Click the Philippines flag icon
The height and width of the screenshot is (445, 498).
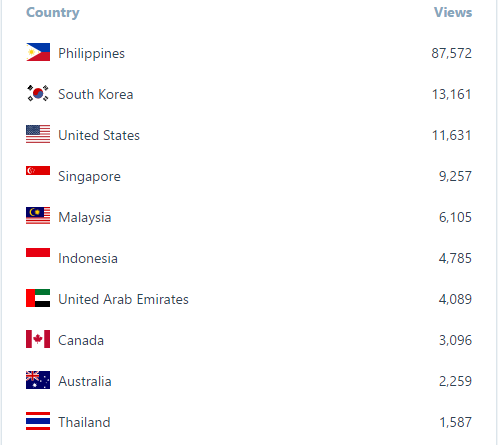(38, 52)
